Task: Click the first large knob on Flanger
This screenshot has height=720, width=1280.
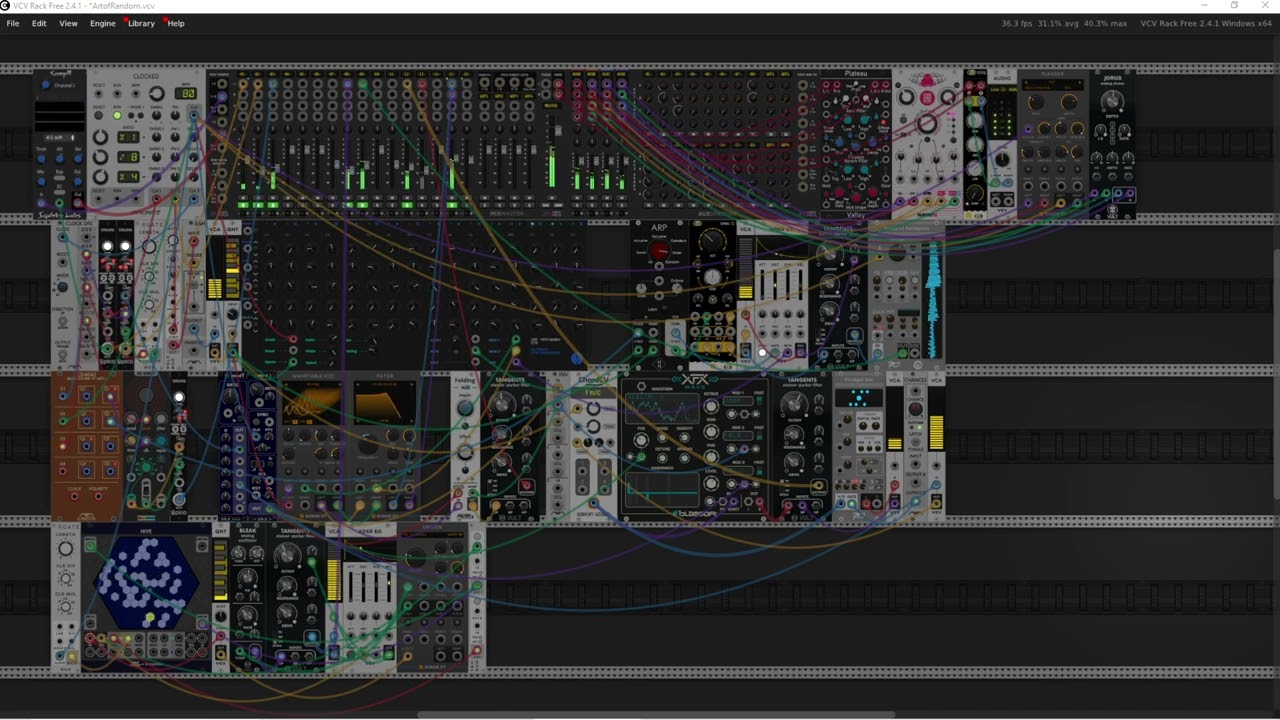Action: pyautogui.click(x=1036, y=102)
